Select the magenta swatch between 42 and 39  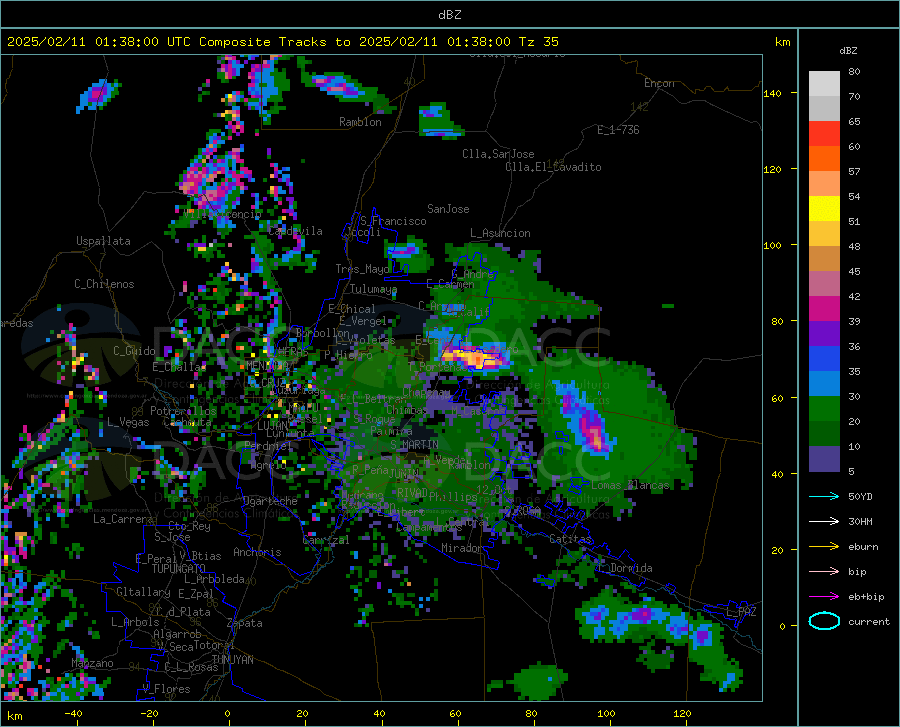click(824, 309)
